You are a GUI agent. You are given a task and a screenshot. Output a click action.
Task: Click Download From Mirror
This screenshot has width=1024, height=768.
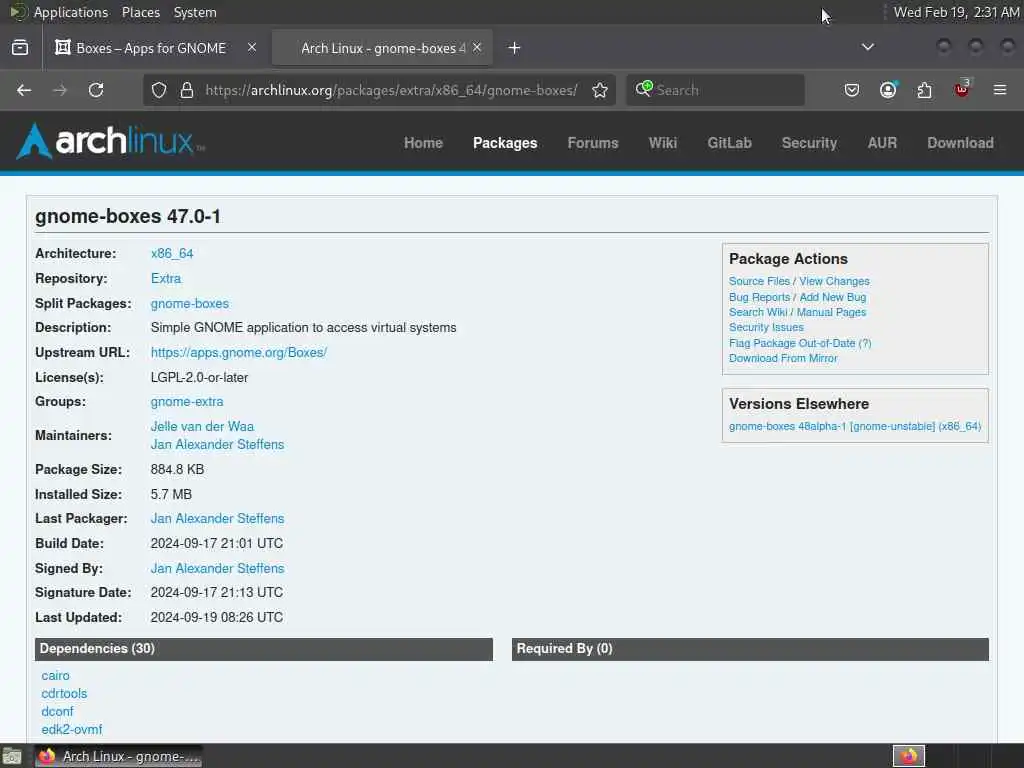pos(783,358)
